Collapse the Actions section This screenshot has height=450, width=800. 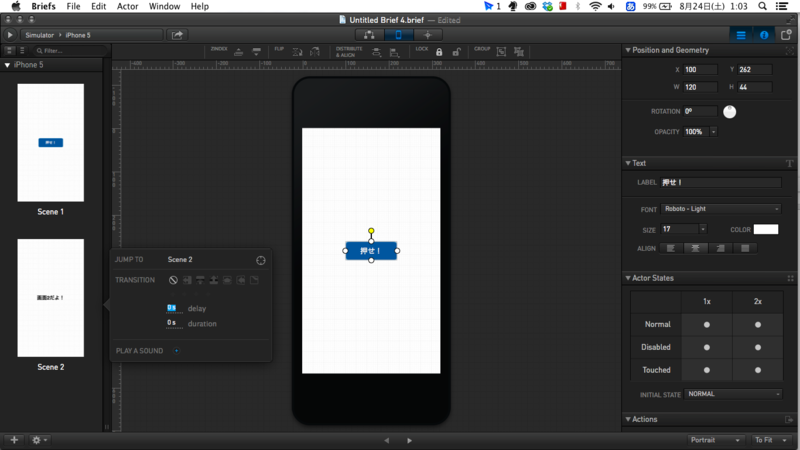pos(628,419)
